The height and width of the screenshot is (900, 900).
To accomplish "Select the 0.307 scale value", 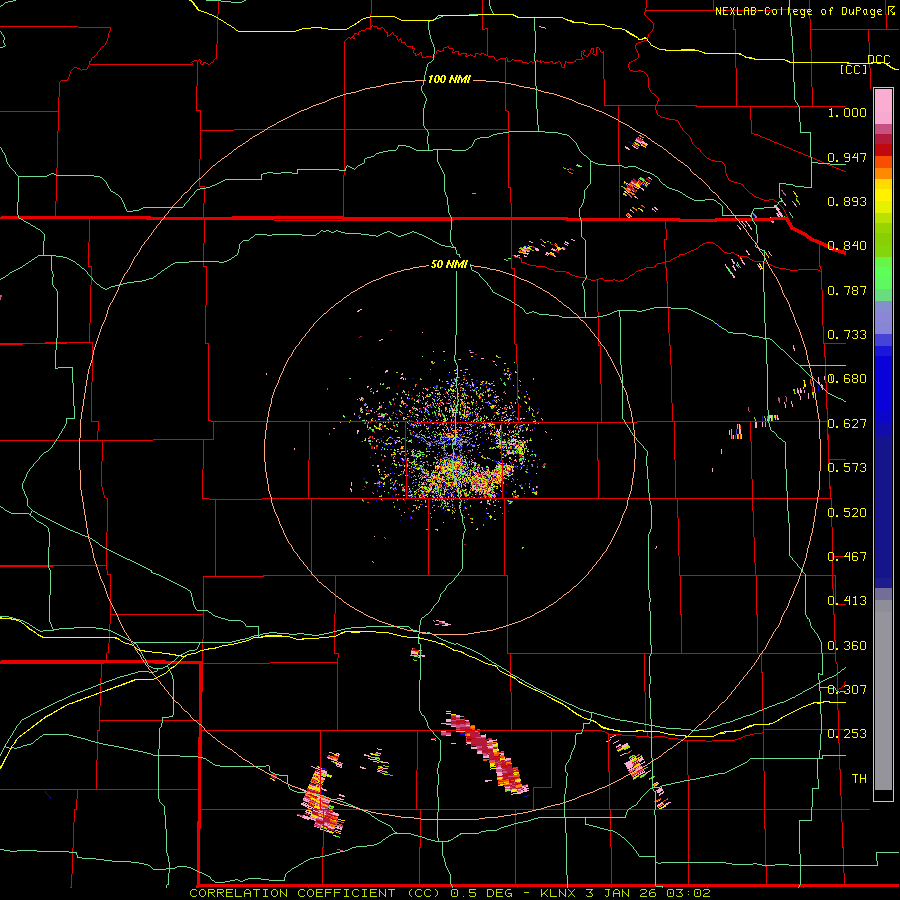I will [847, 690].
